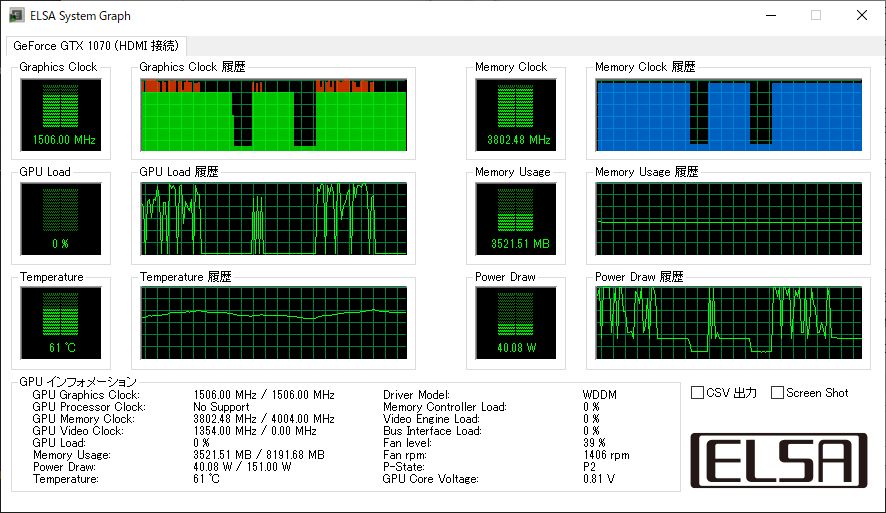Click the '3521.51 MB / 8191.68 MB' value
Screen dimensions: 886x513
(259, 455)
